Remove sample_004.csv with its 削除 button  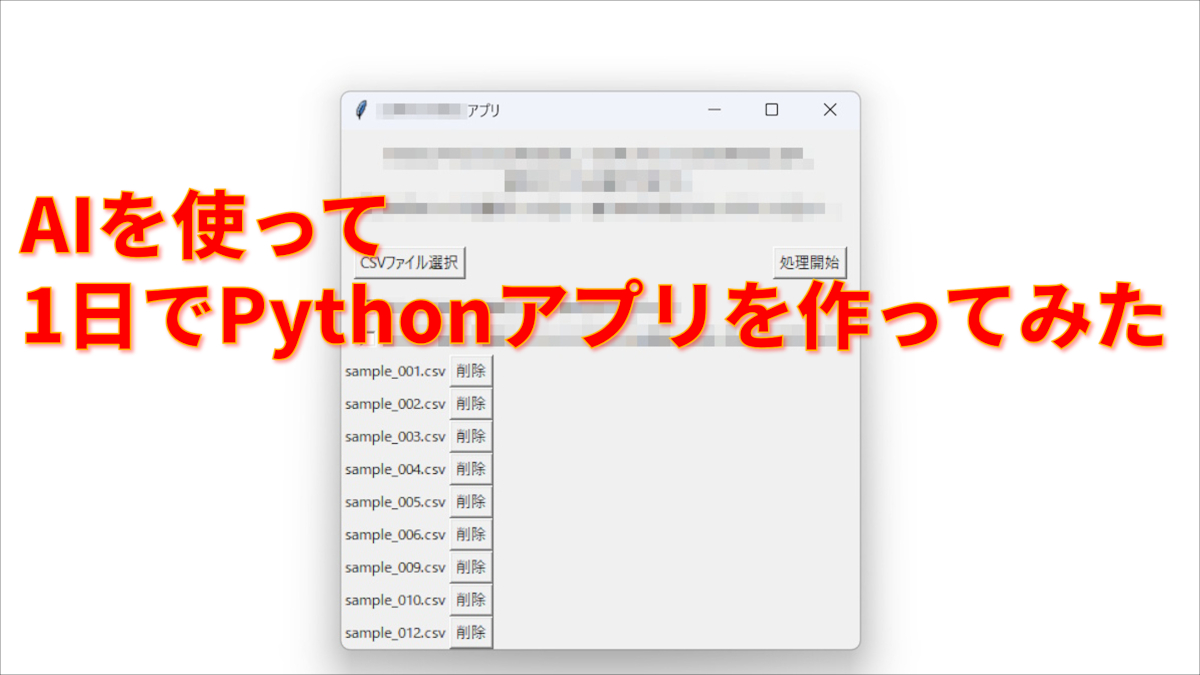[471, 468]
